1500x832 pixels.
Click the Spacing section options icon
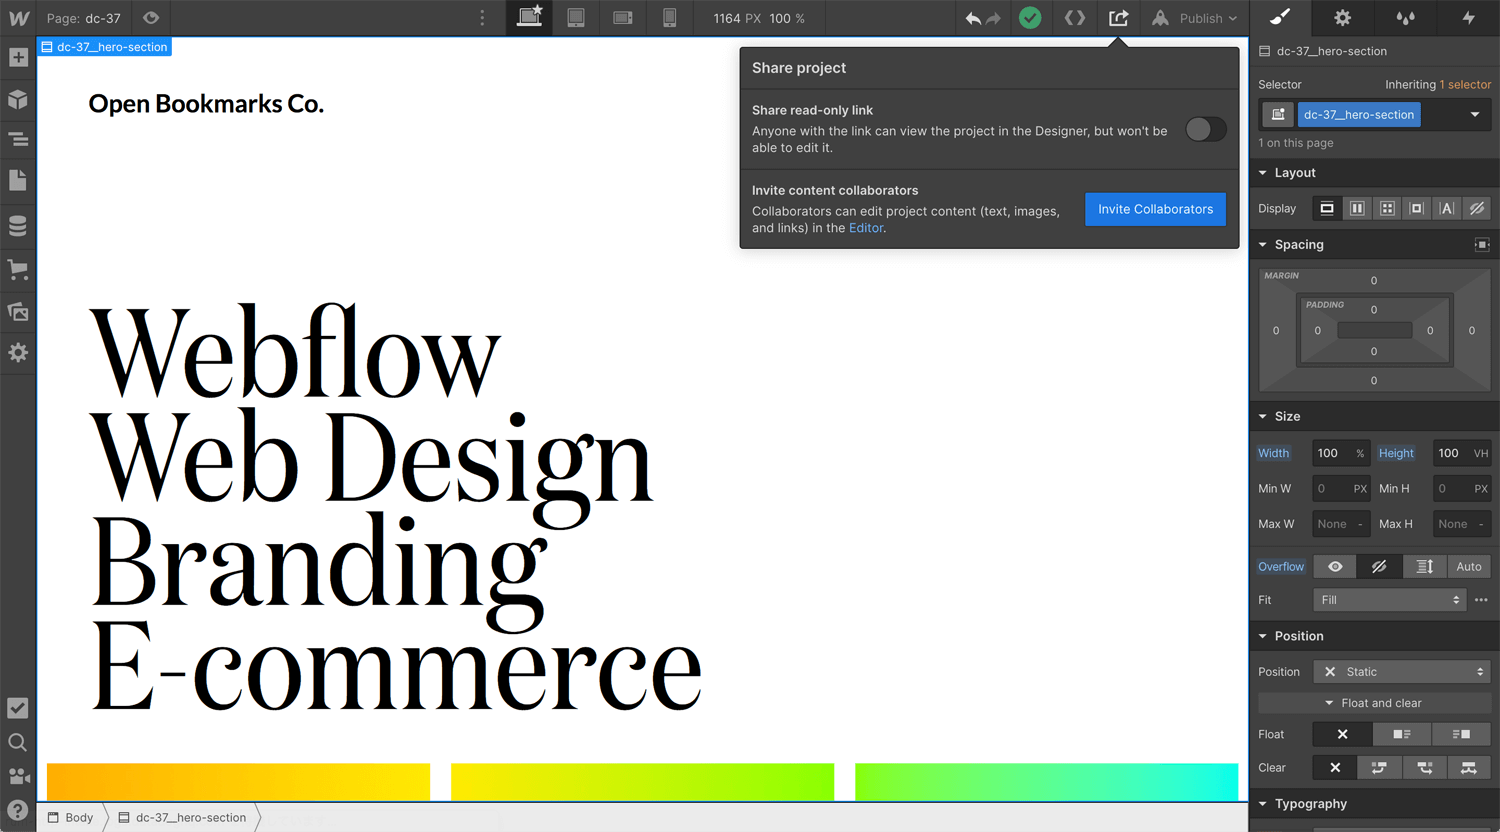[x=1482, y=245]
